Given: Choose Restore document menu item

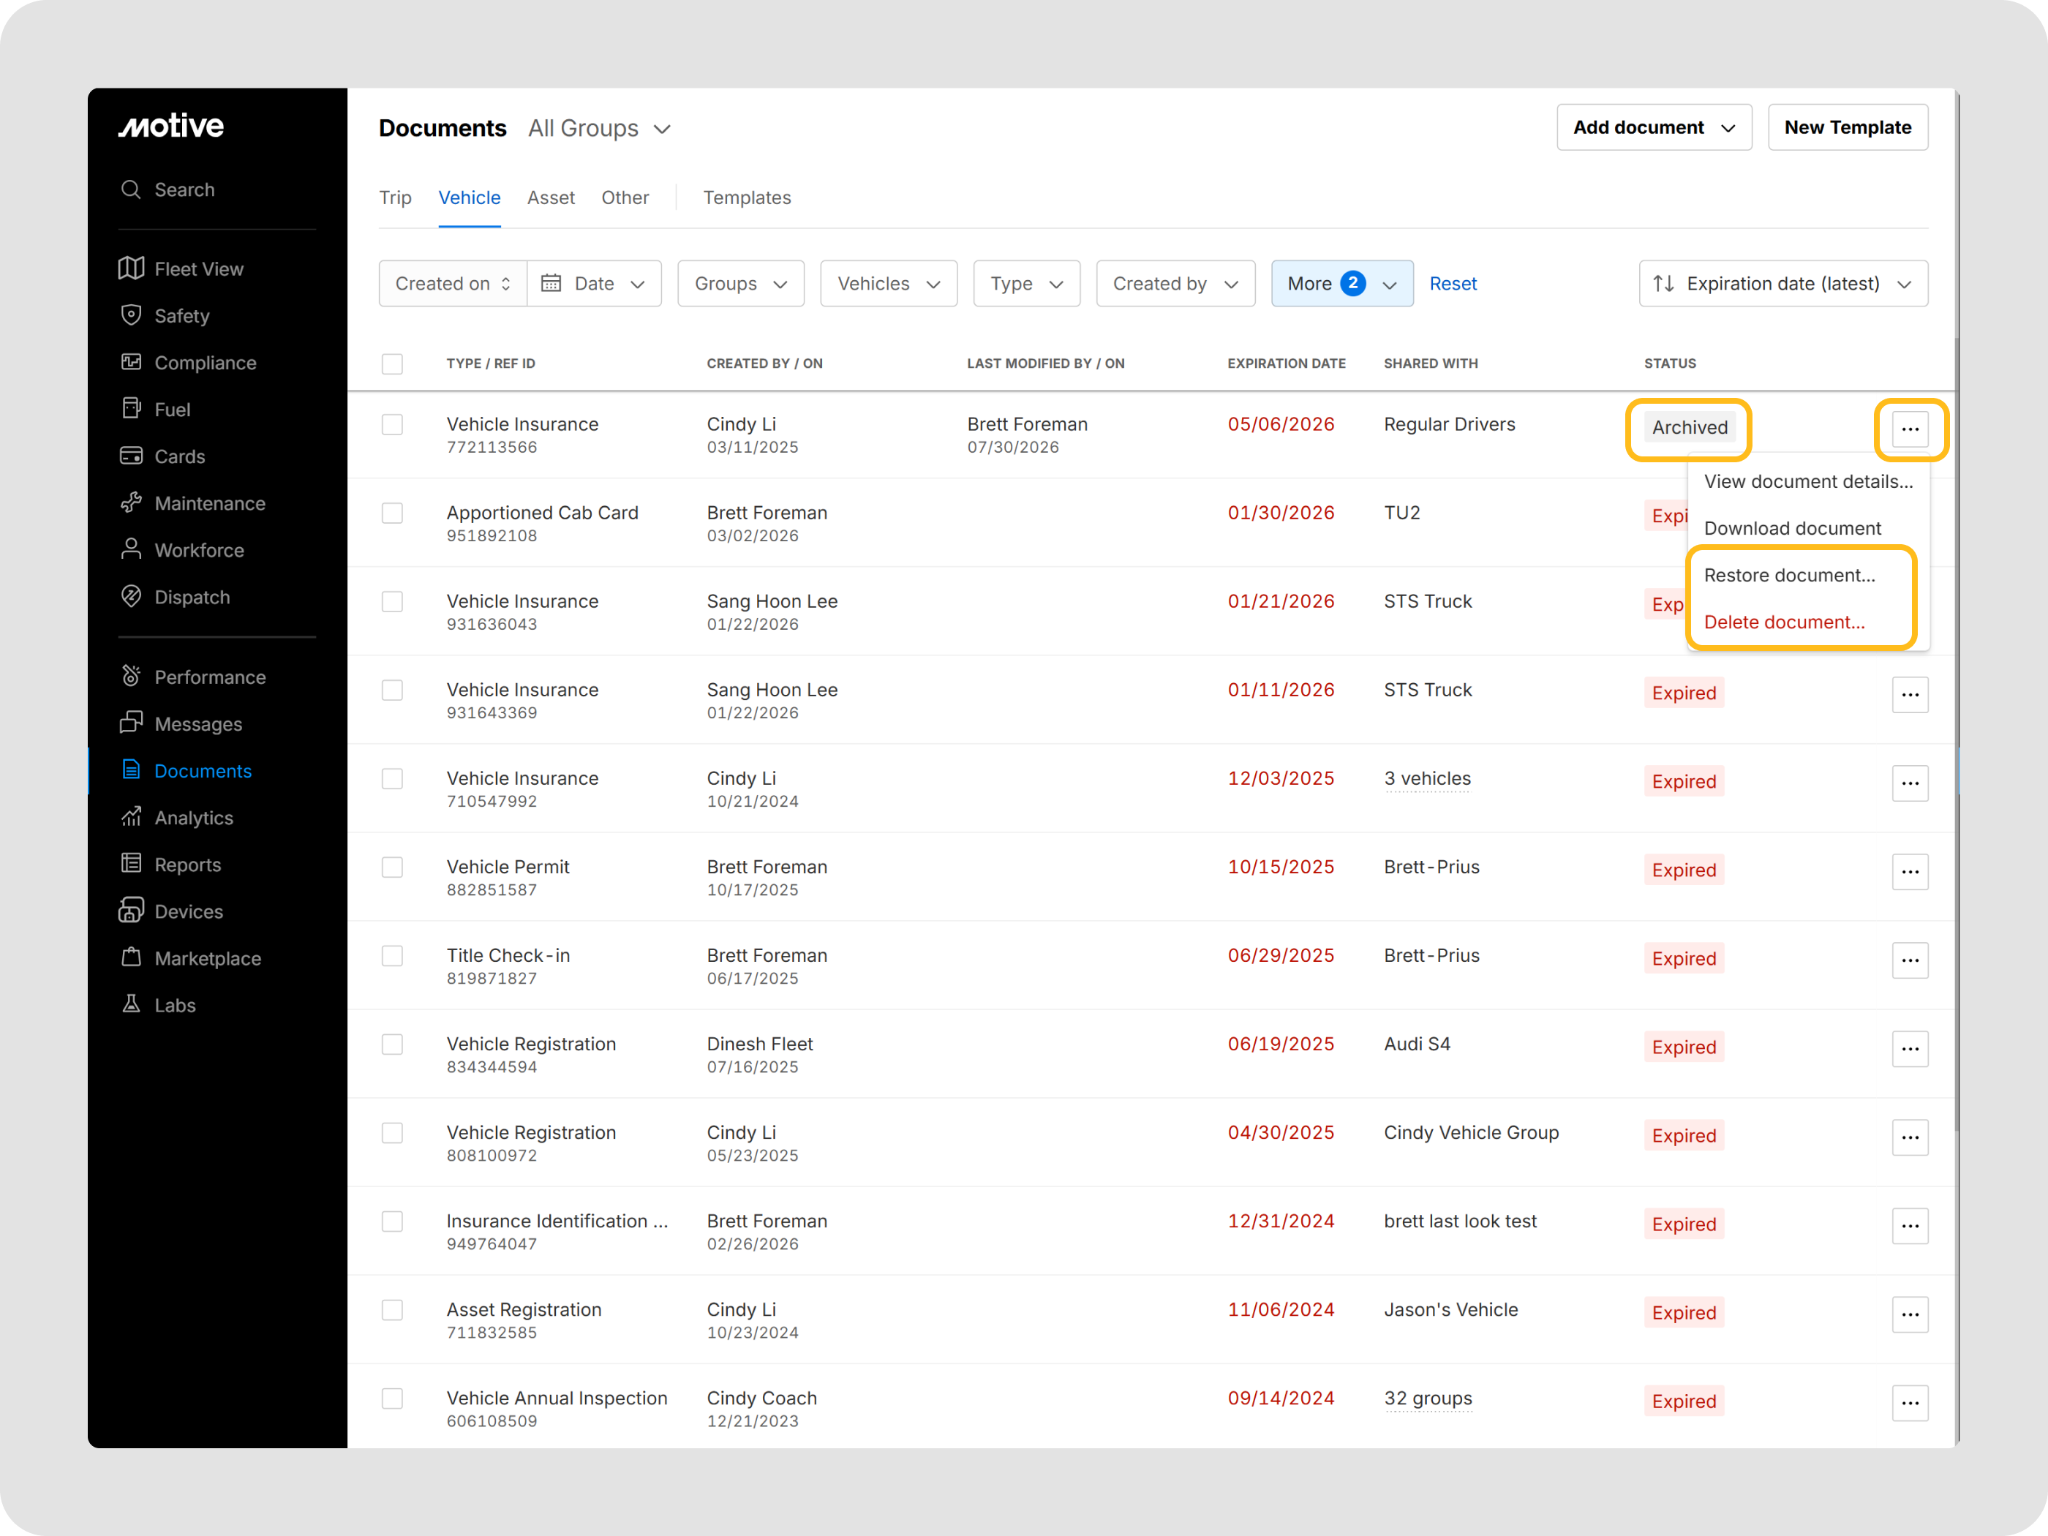Looking at the screenshot, I should click(x=1808, y=576).
